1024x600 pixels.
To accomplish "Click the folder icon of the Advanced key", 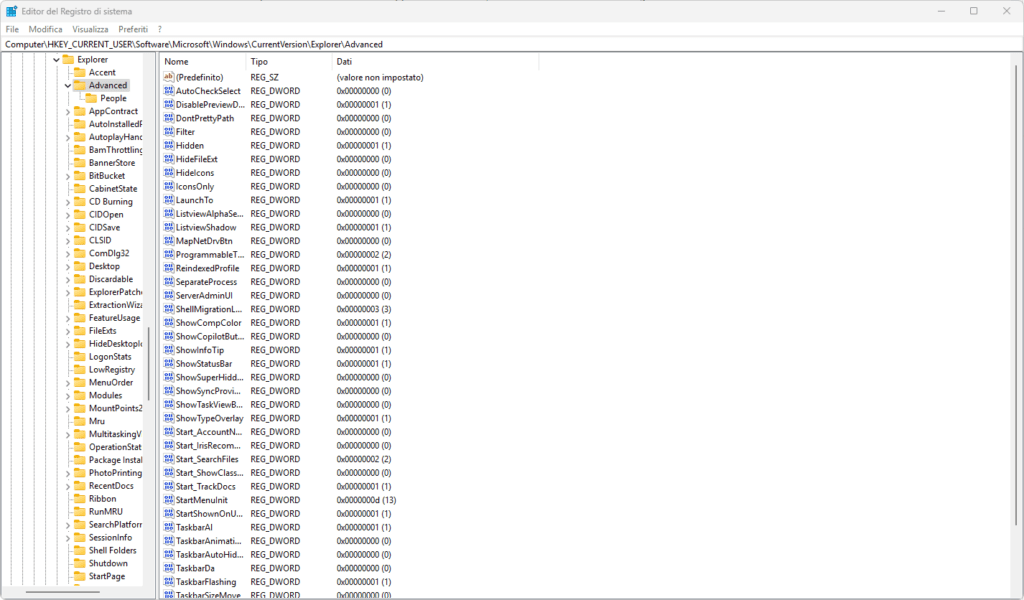I will (80, 86).
